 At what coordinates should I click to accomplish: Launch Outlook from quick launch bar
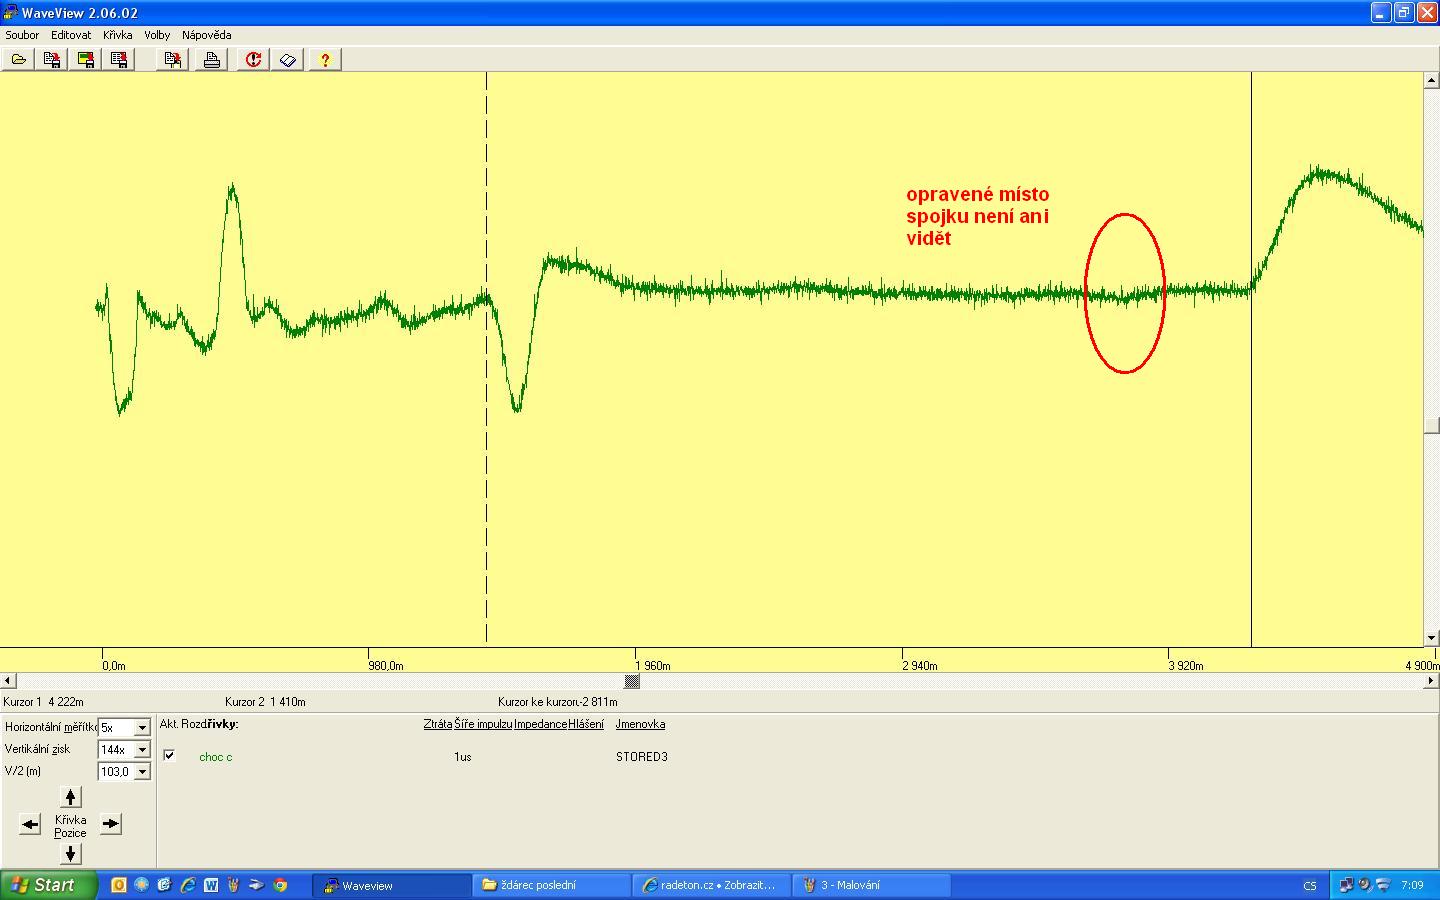pyautogui.click(x=119, y=885)
